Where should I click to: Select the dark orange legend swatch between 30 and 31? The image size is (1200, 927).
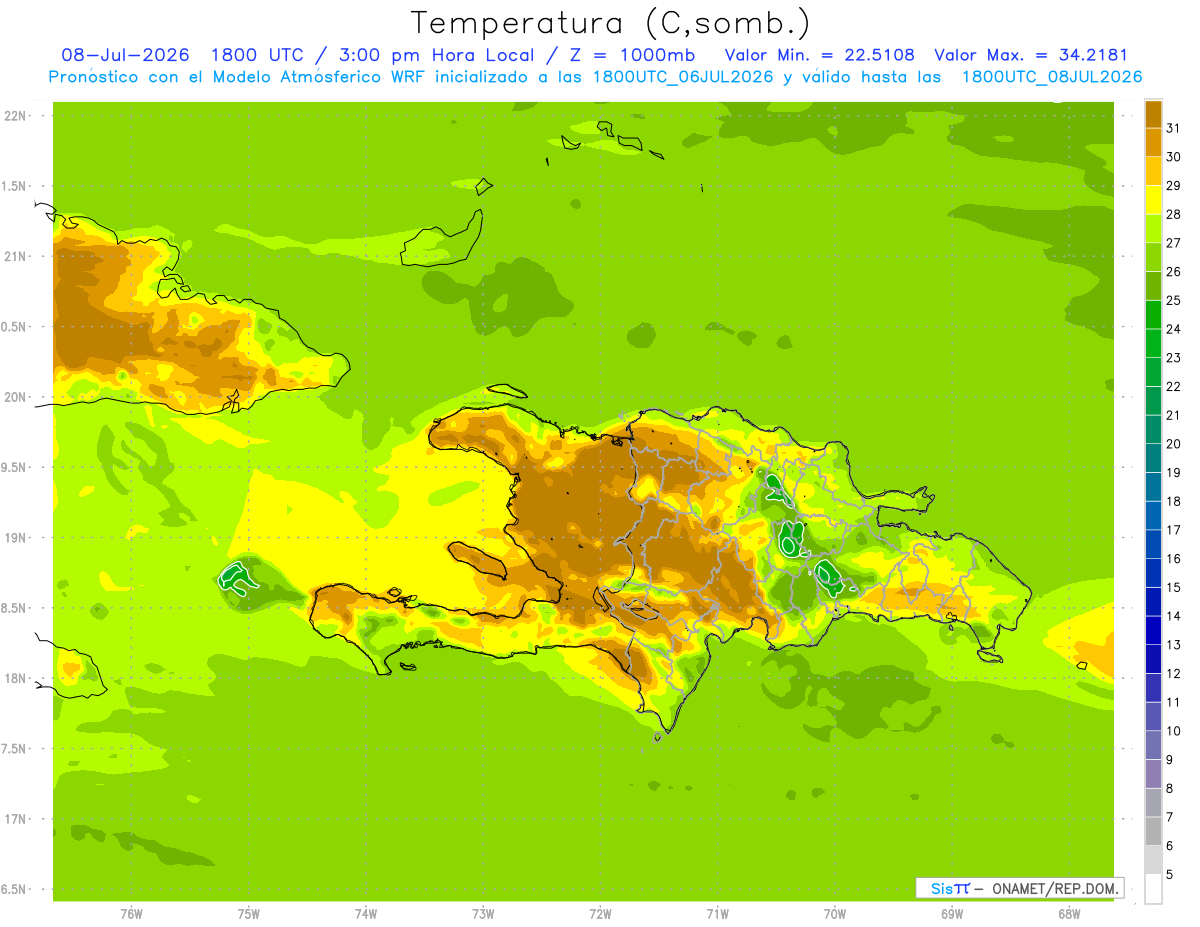pyautogui.click(x=1153, y=142)
